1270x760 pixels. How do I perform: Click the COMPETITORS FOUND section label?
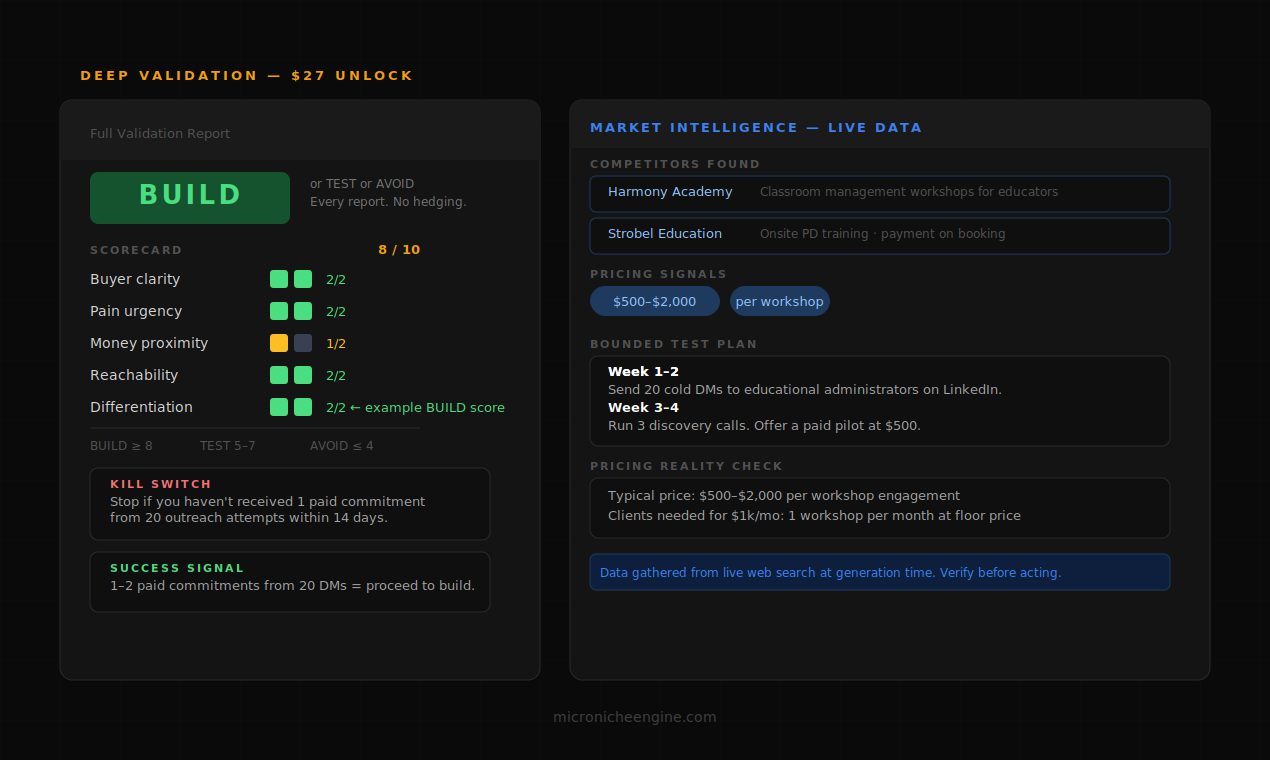click(675, 164)
